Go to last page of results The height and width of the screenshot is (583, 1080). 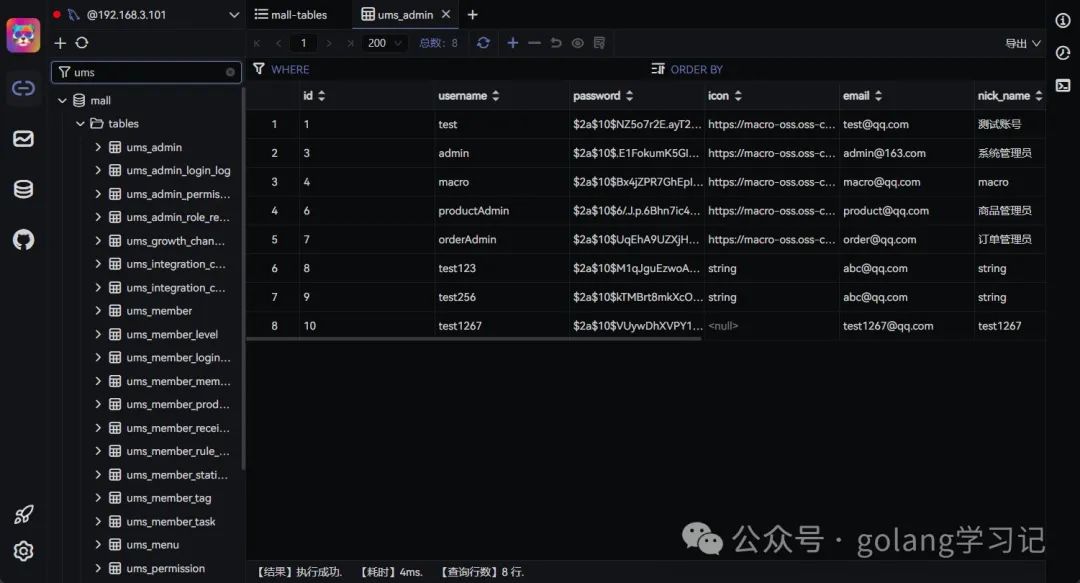pos(350,43)
